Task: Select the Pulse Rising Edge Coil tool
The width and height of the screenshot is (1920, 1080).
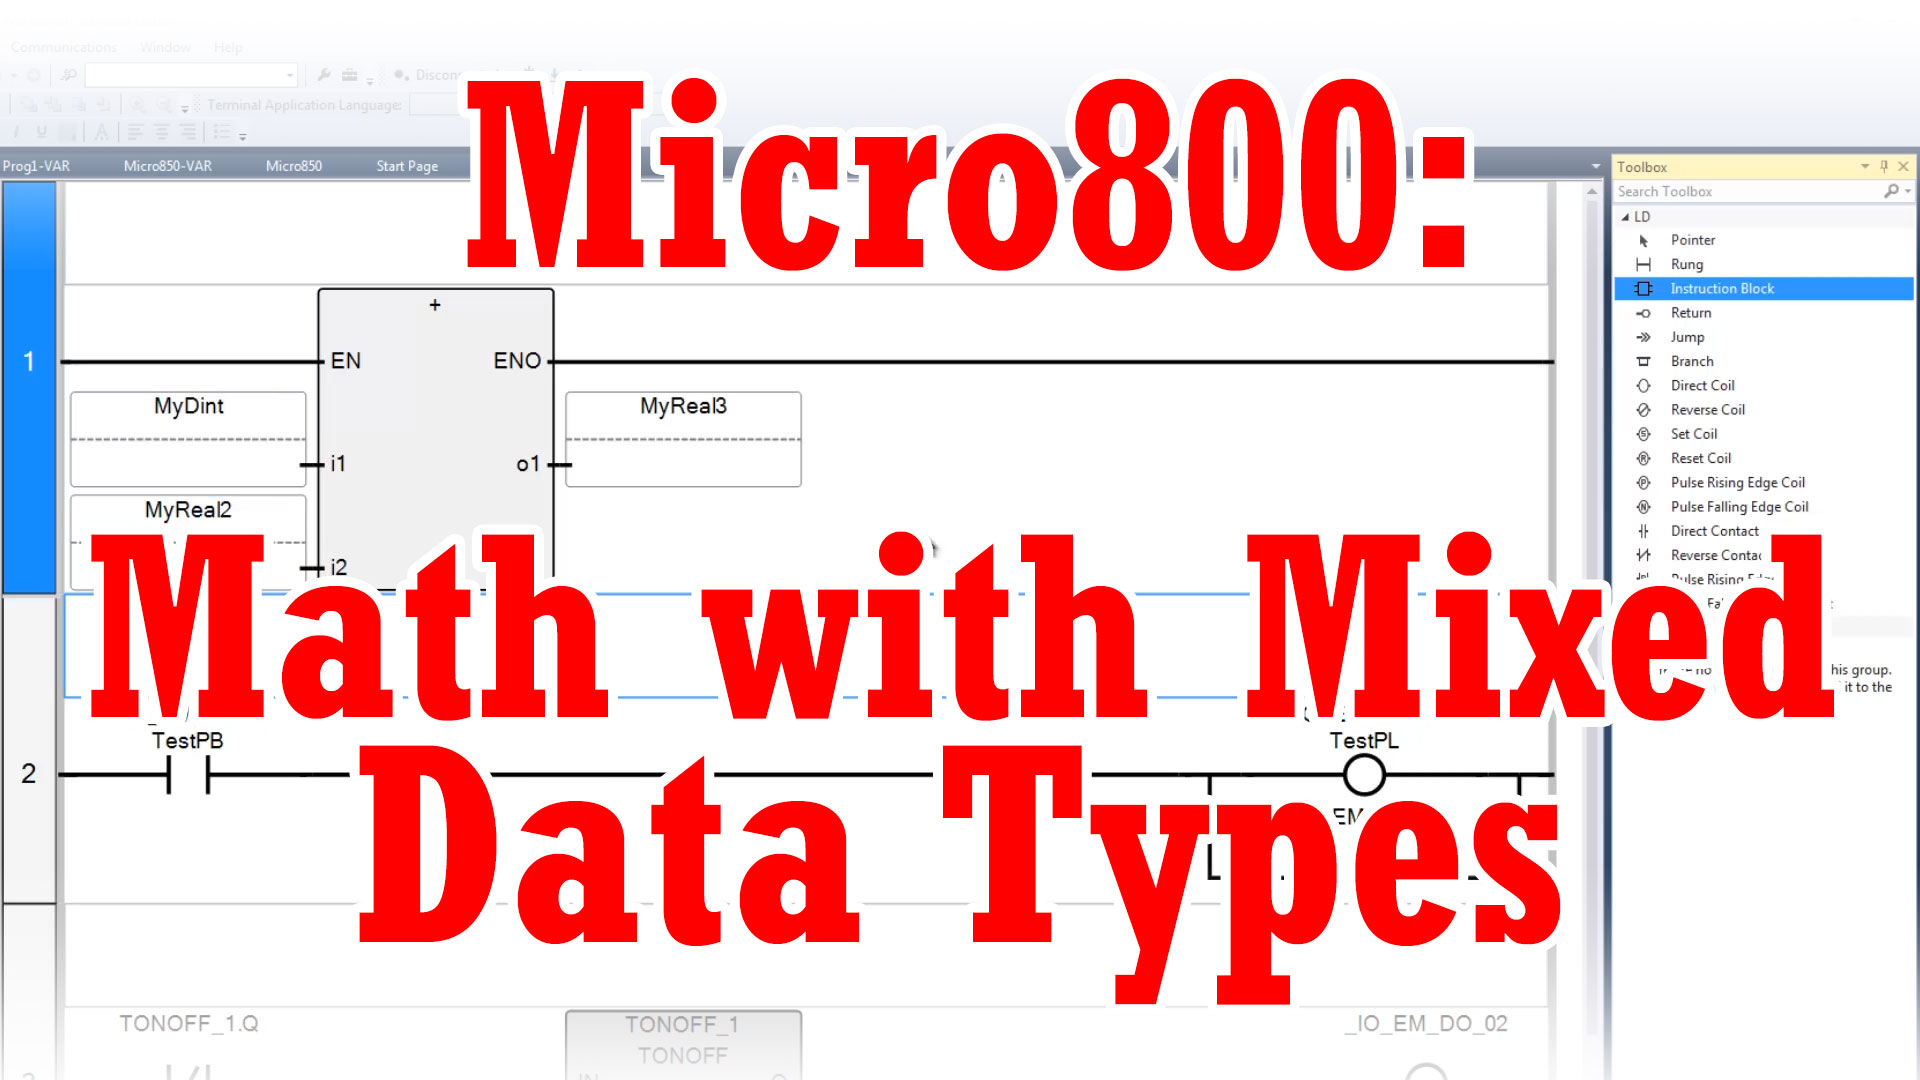Action: tap(1735, 481)
